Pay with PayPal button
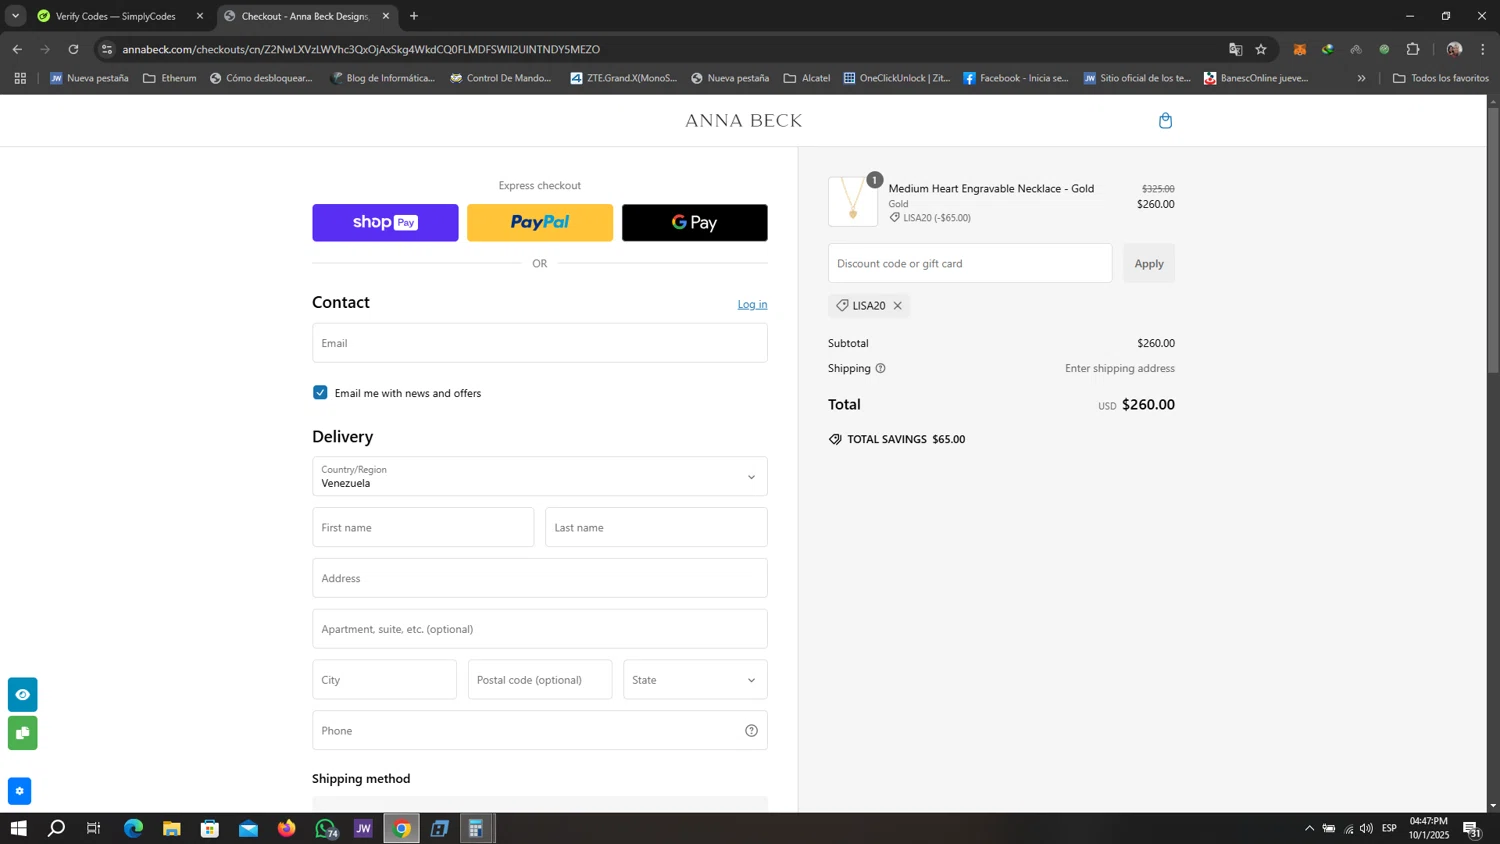1500x844 pixels. pyautogui.click(x=540, y=223)
